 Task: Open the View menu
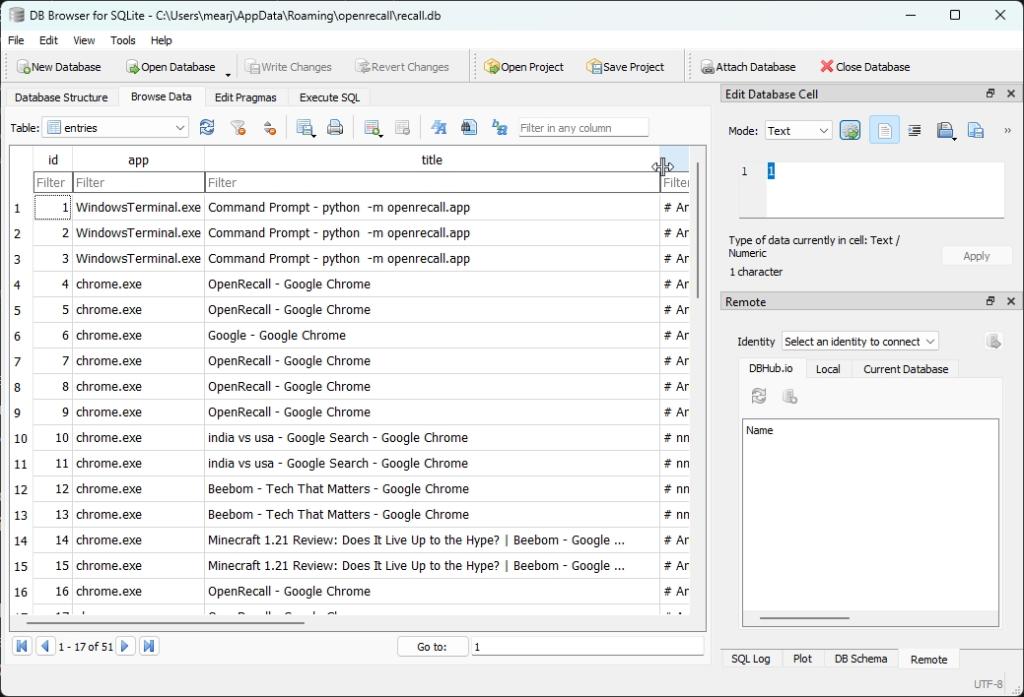tap(84, 40)
